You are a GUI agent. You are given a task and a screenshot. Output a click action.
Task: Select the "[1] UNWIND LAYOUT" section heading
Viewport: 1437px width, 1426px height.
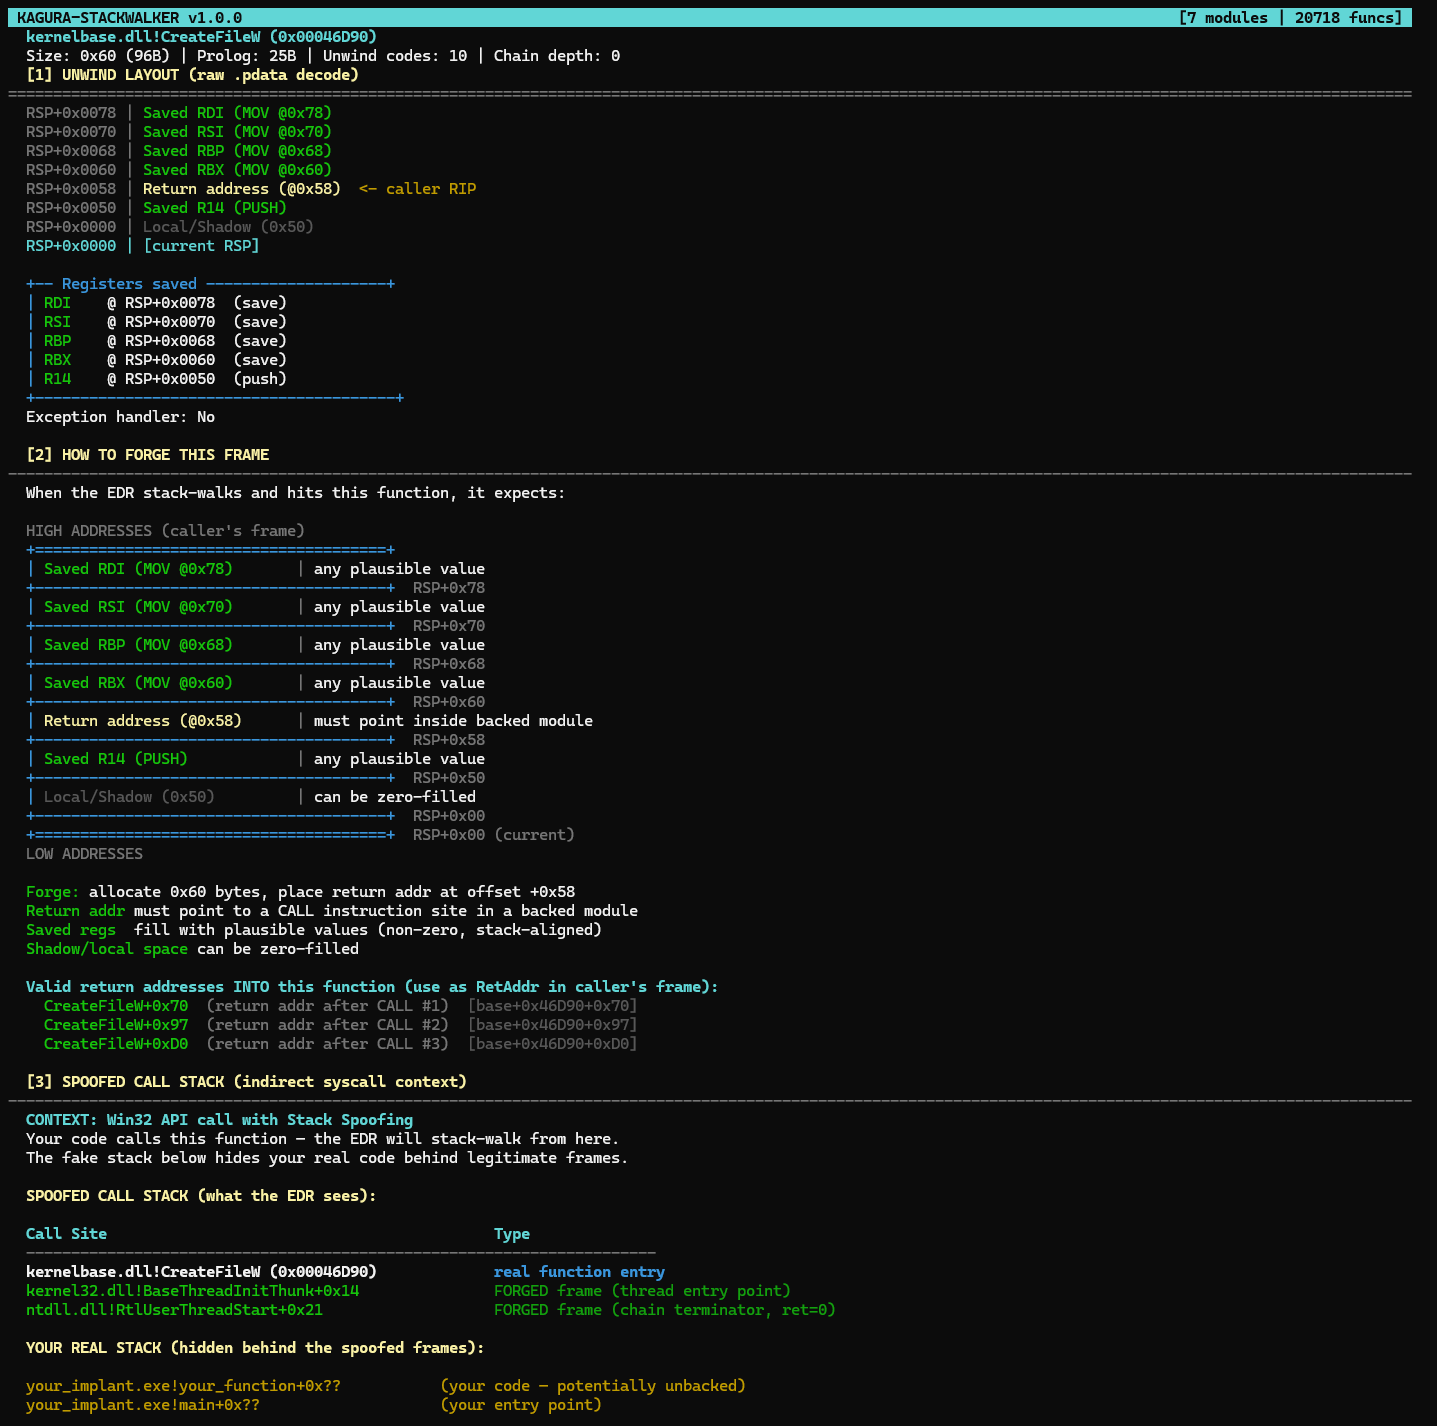coord(192,75)
